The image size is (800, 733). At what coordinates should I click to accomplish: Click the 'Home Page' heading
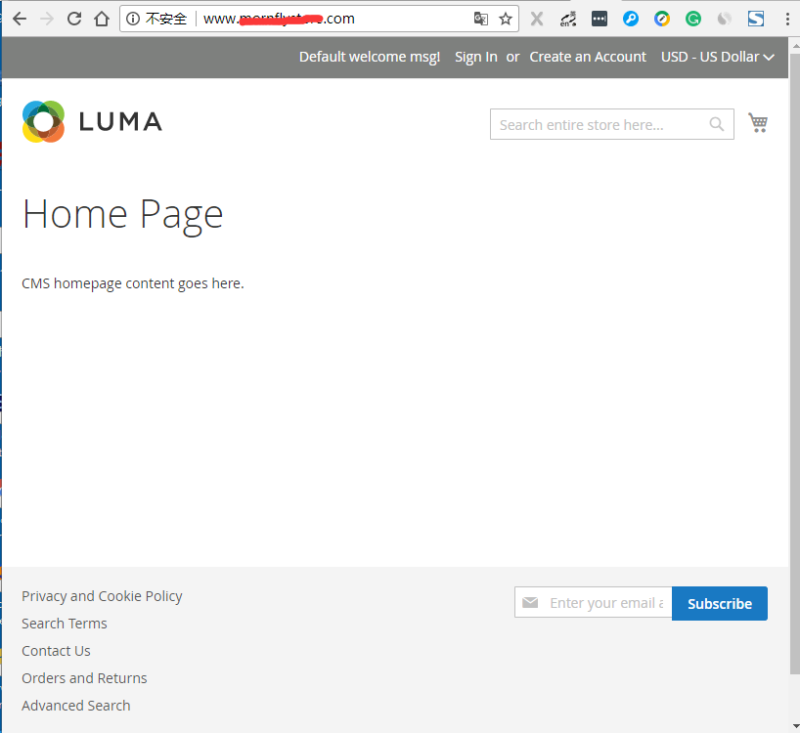tap(123, 215)
